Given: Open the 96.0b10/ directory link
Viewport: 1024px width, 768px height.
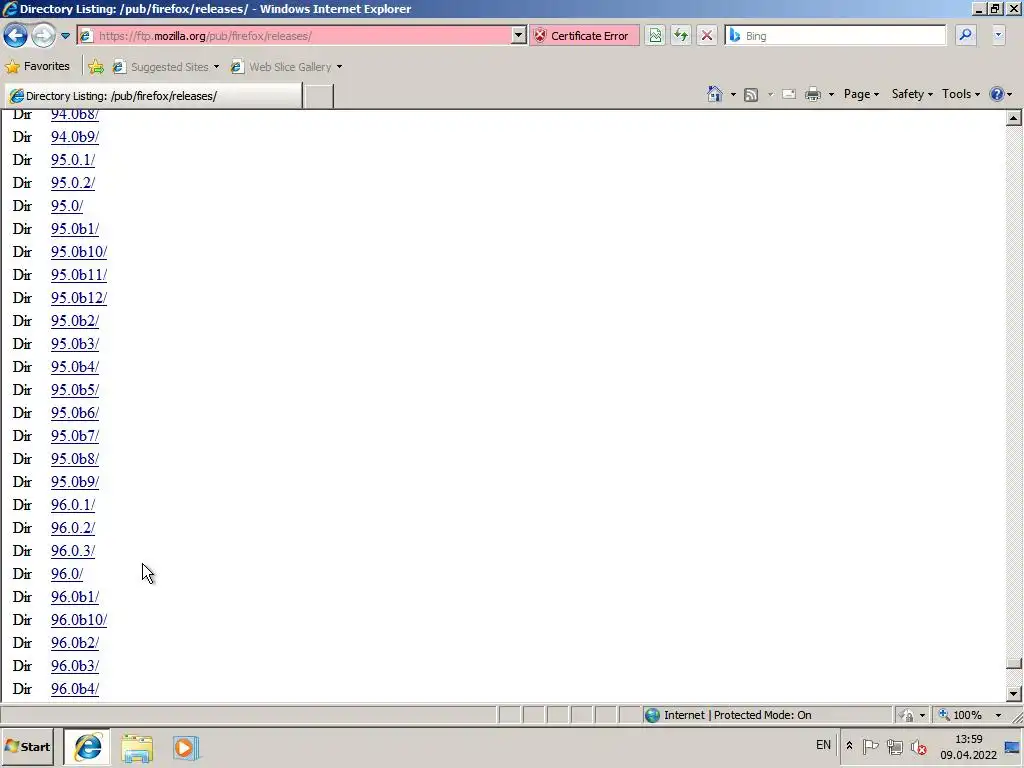Looking at the screenshot, I should click(x=79, y=620).
